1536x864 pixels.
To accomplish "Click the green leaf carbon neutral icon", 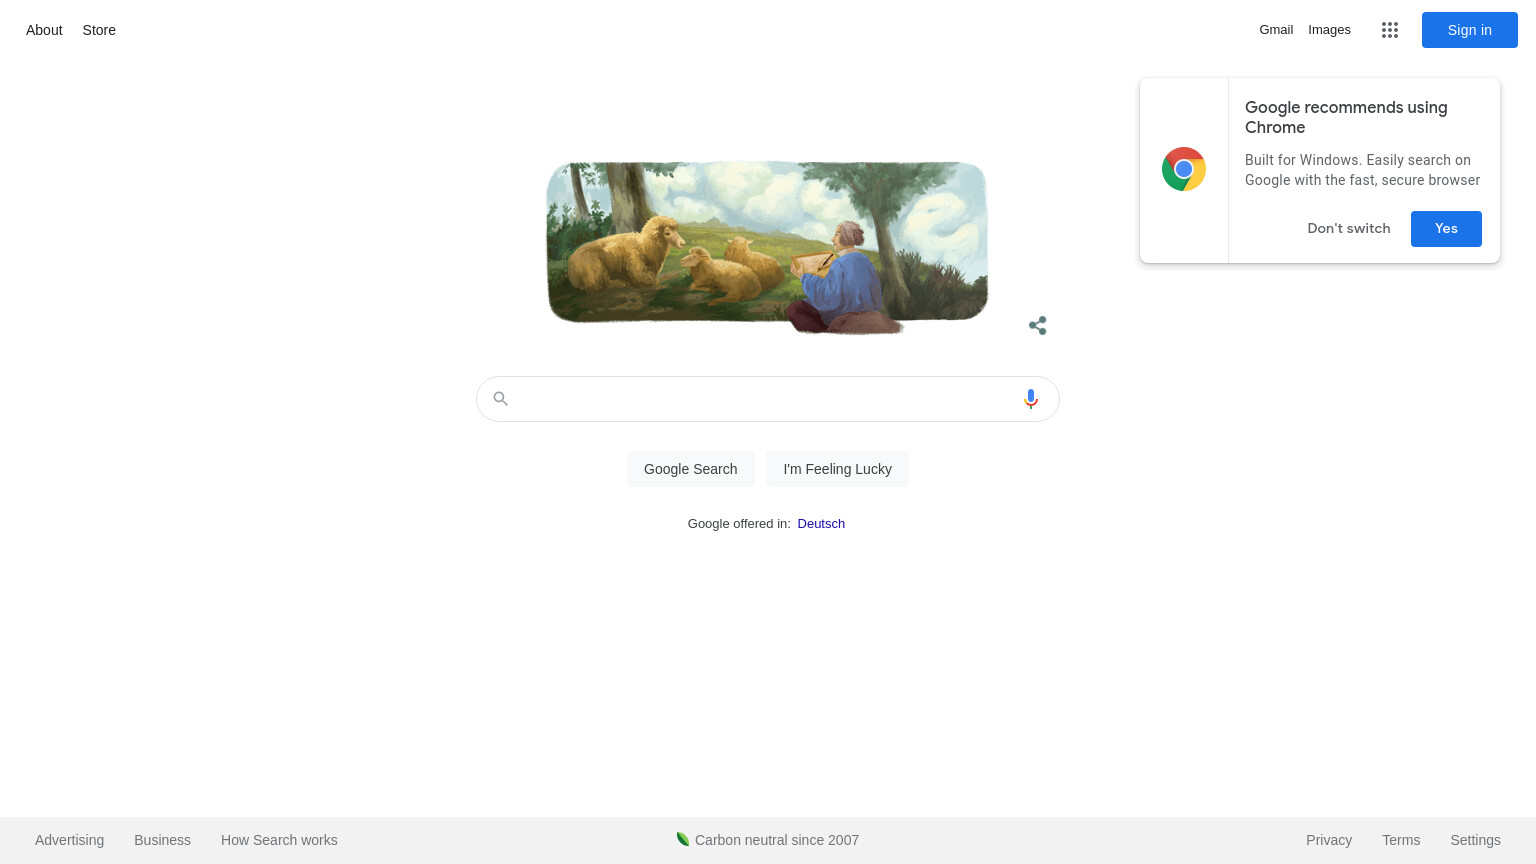I will (x=683, y=839).
